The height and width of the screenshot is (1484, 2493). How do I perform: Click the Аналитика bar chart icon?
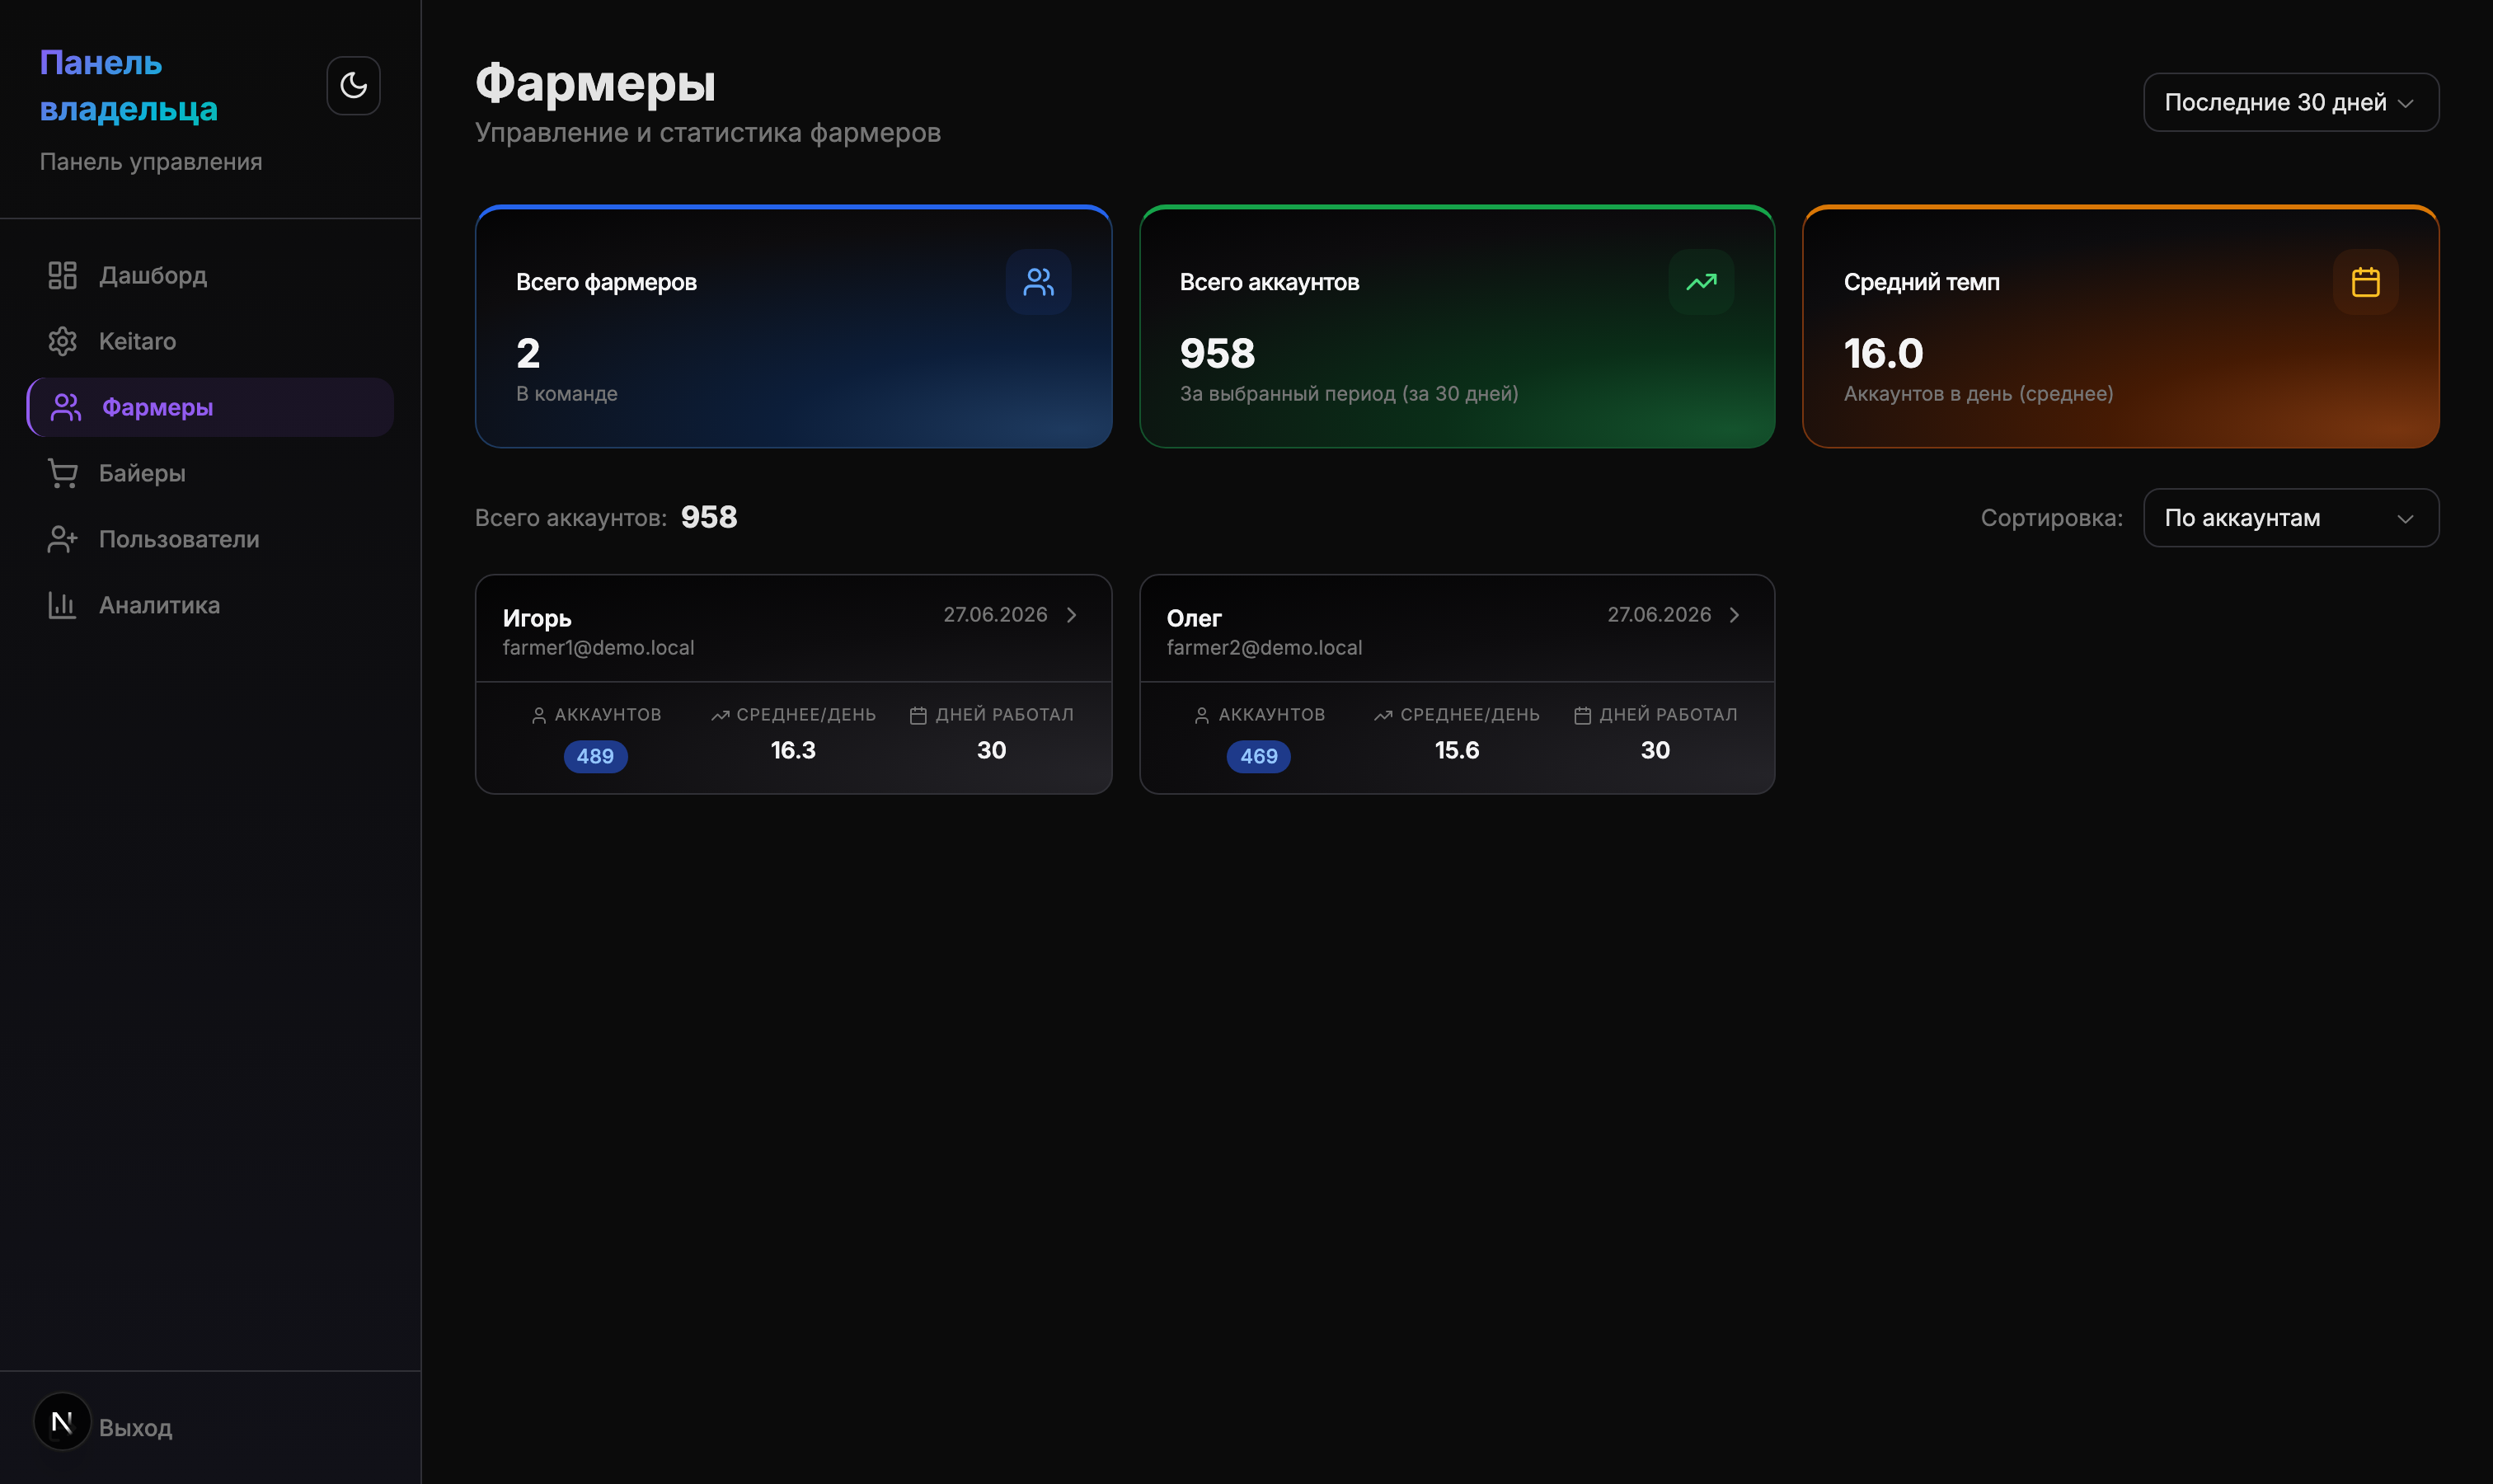pos(62,605)
